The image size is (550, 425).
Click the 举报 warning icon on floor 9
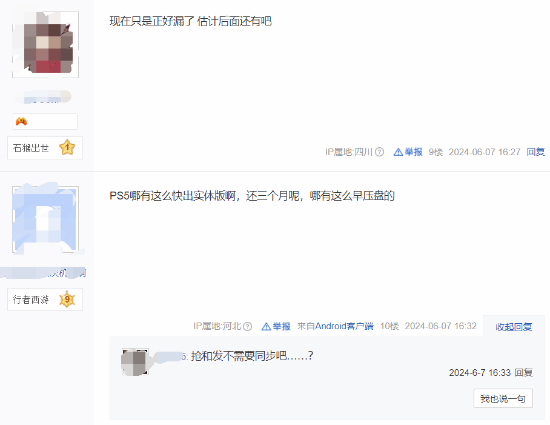click(398, 152)
